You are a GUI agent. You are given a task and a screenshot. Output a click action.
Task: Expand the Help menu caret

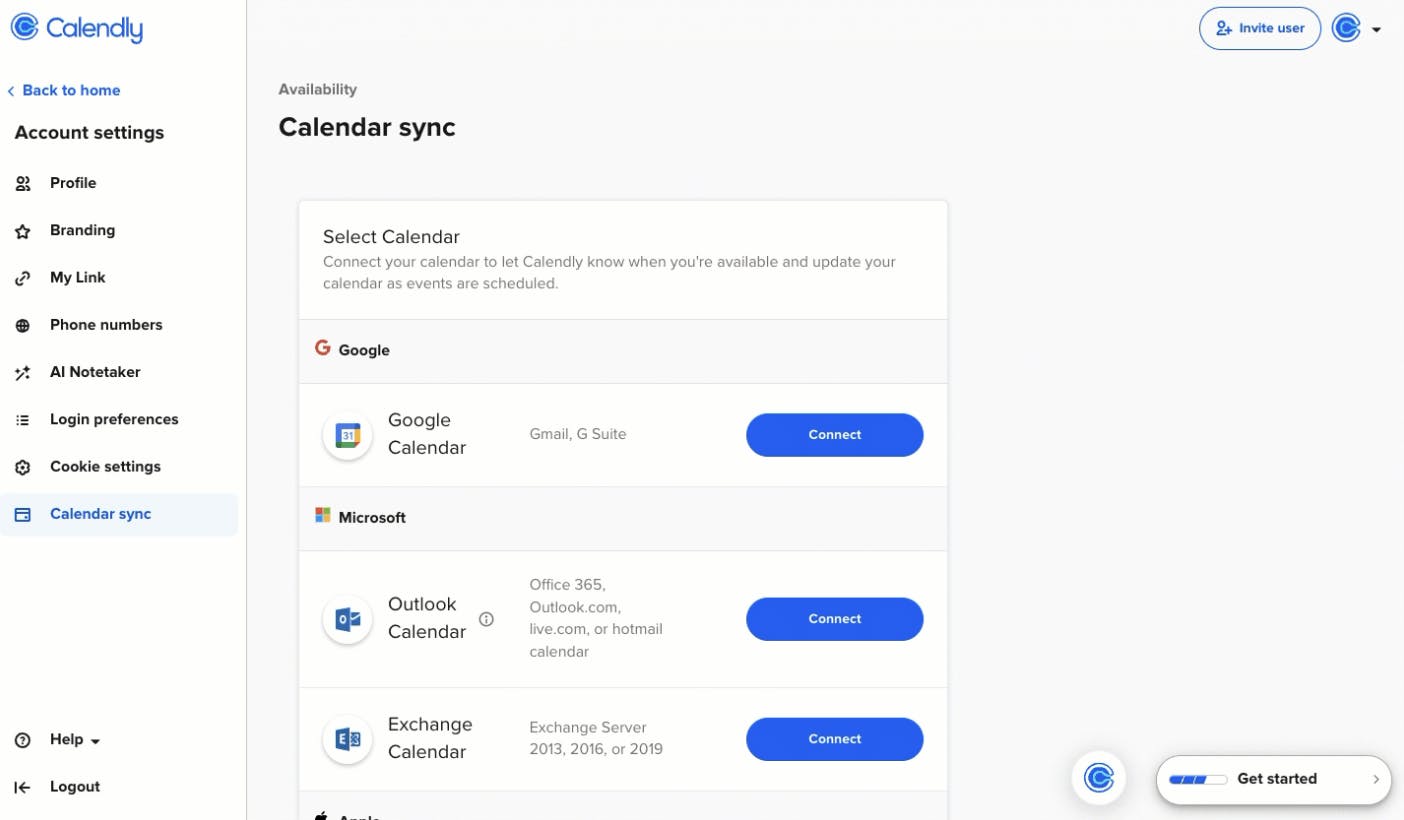tap(95, 742)
